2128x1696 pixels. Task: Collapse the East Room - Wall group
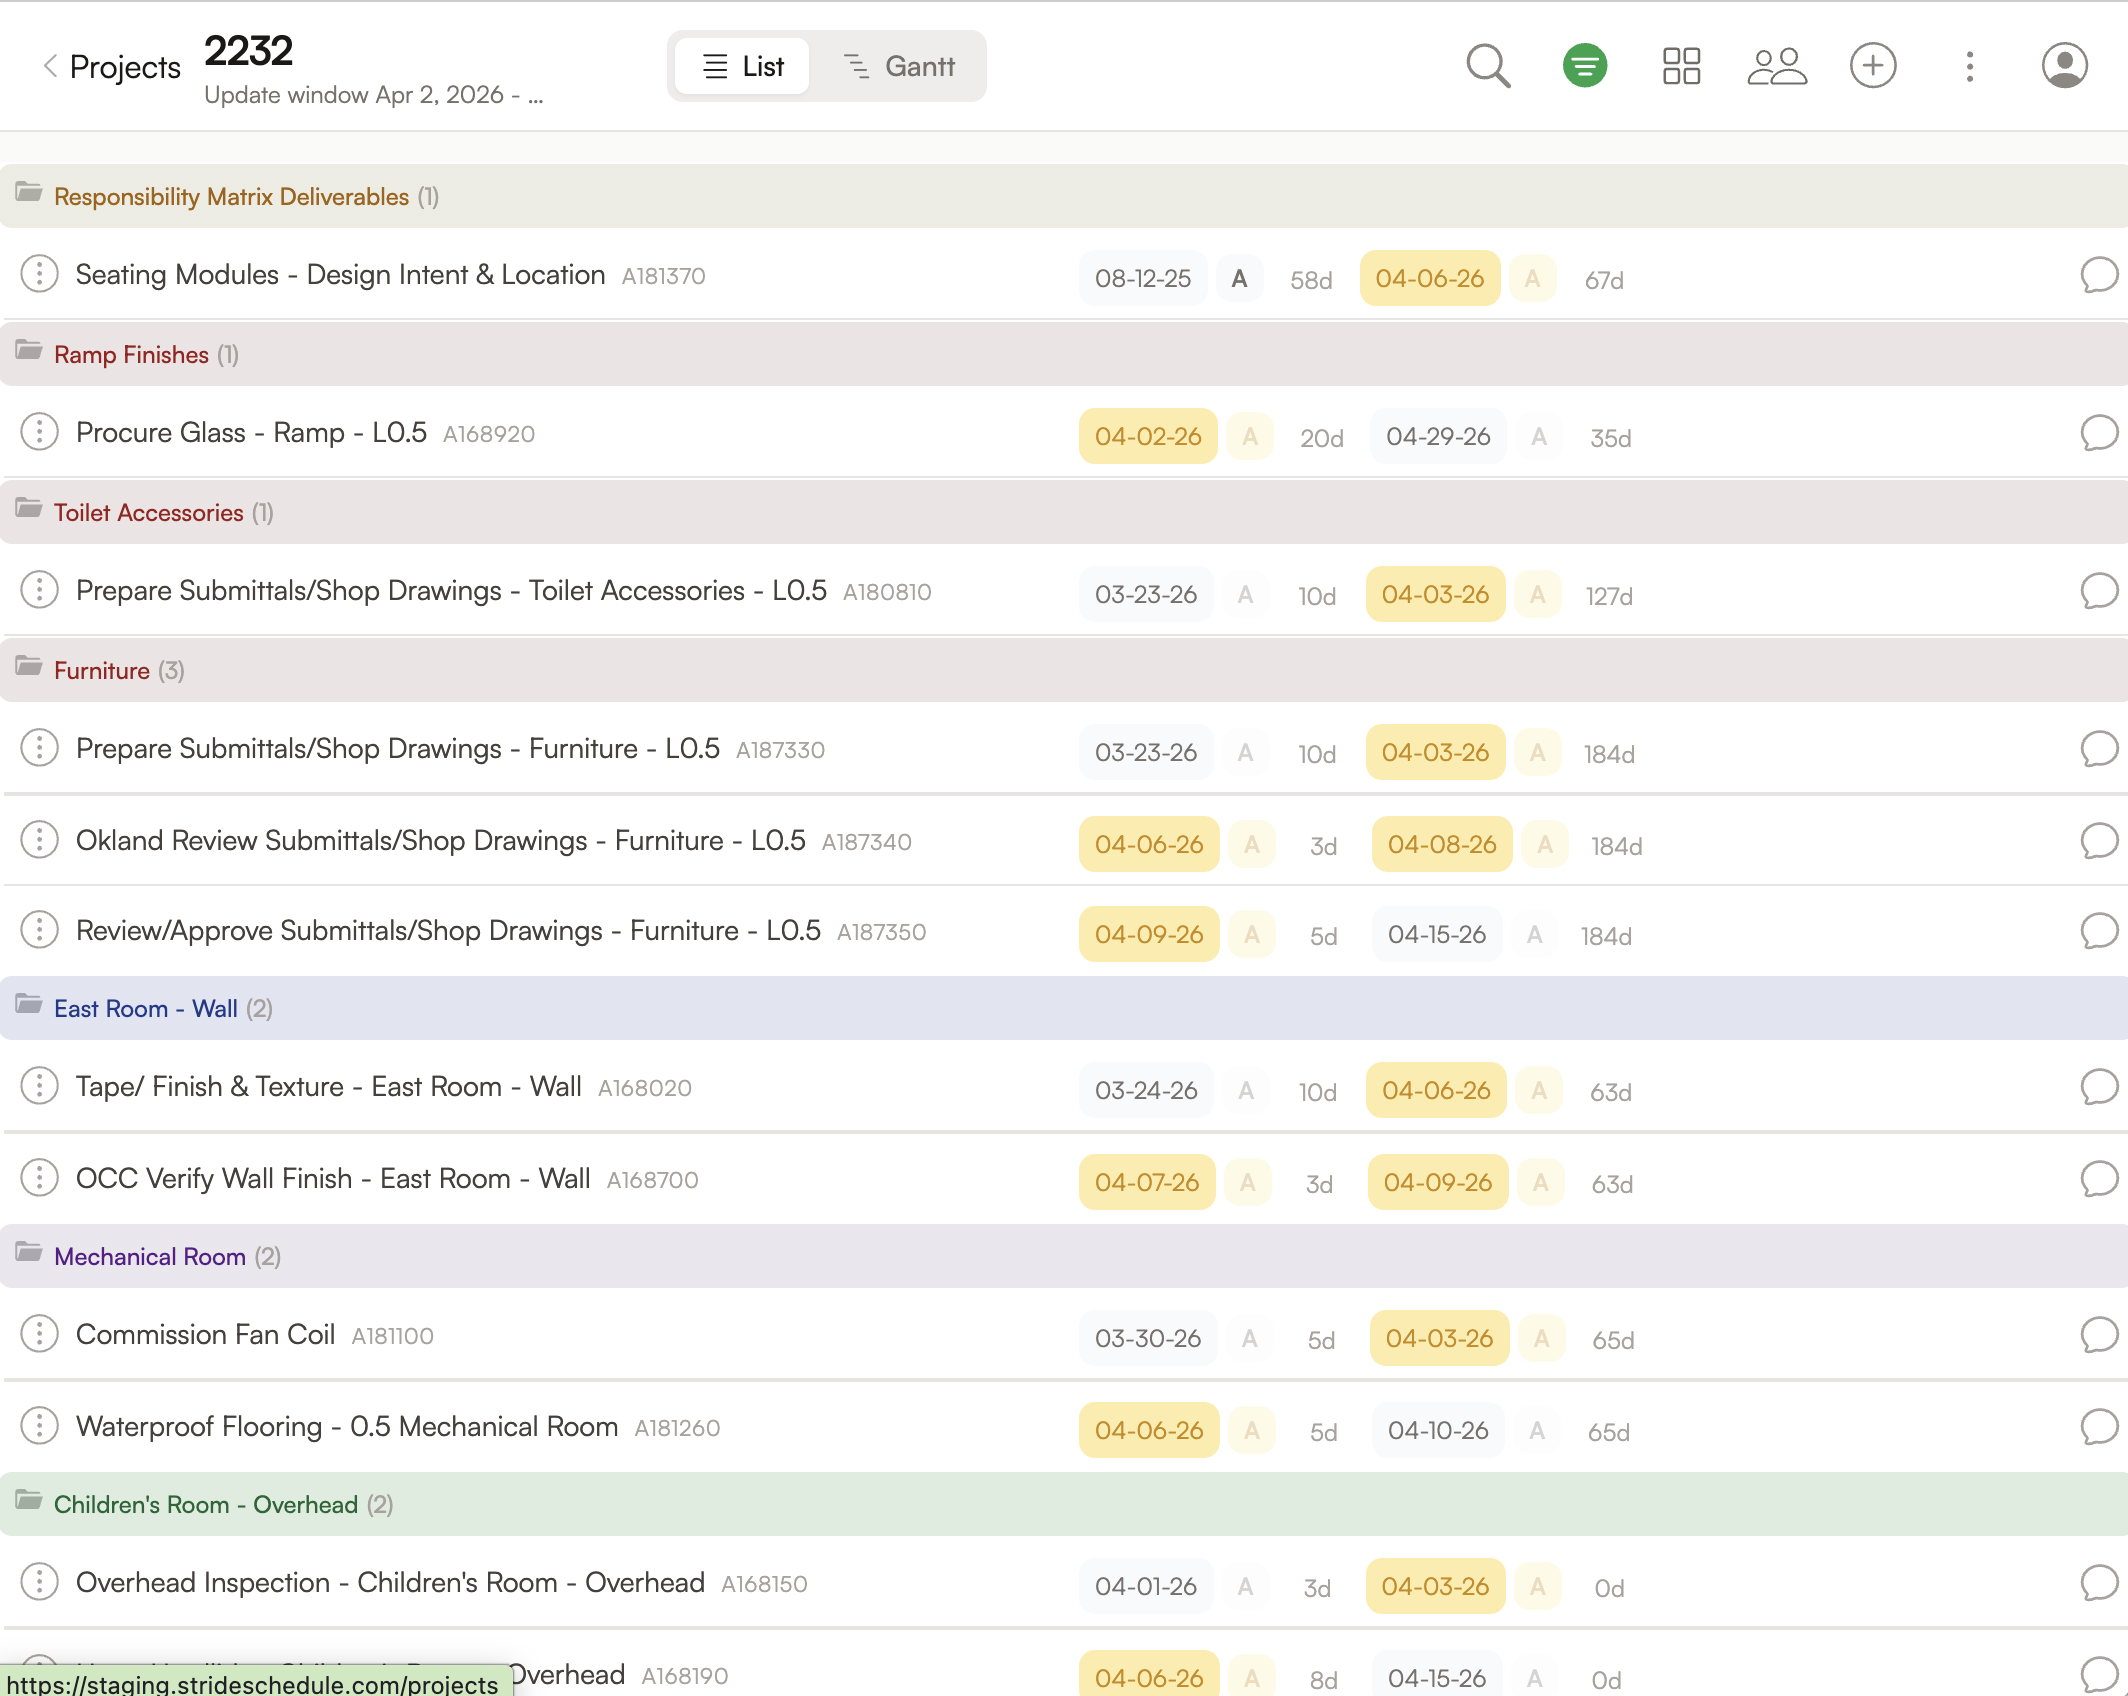pos(145,1008)
